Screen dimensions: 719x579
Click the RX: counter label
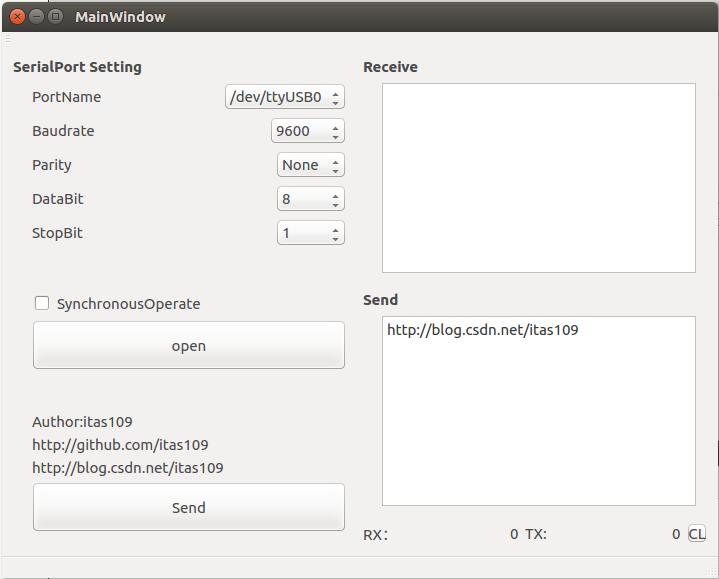(376, 535)
